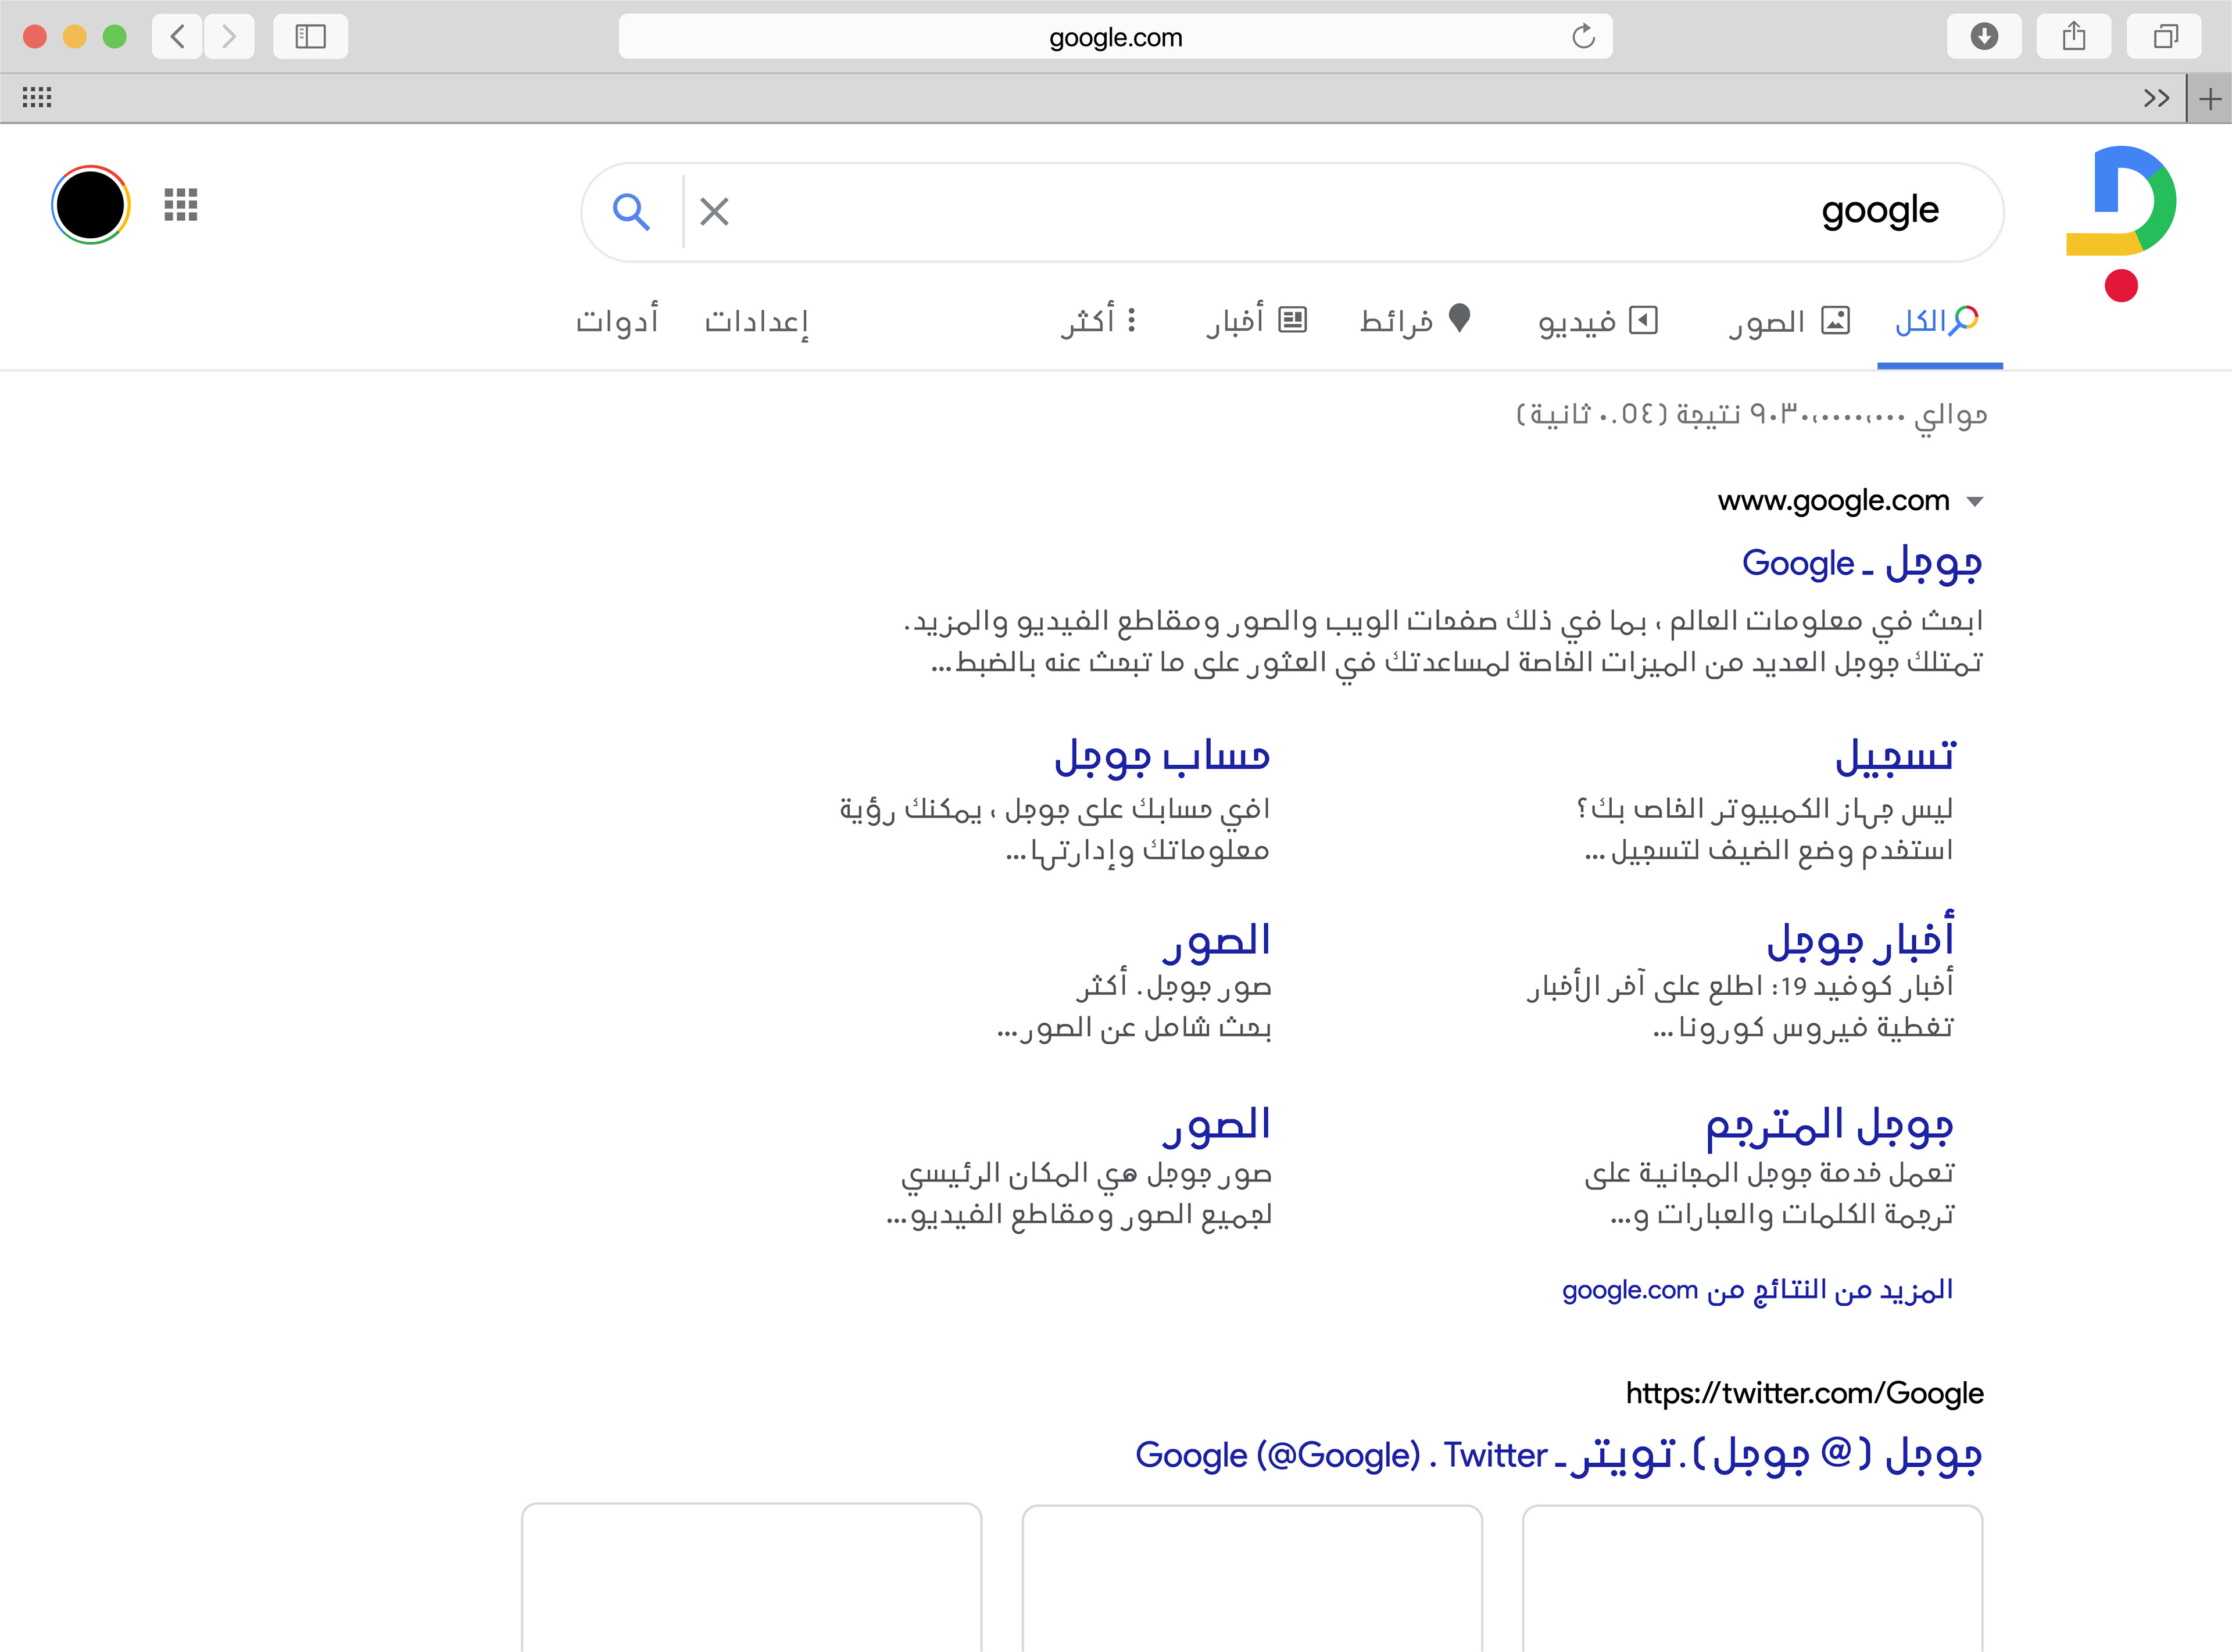Open the rightmost Twitter card thumbnail

[1752, 1578]
